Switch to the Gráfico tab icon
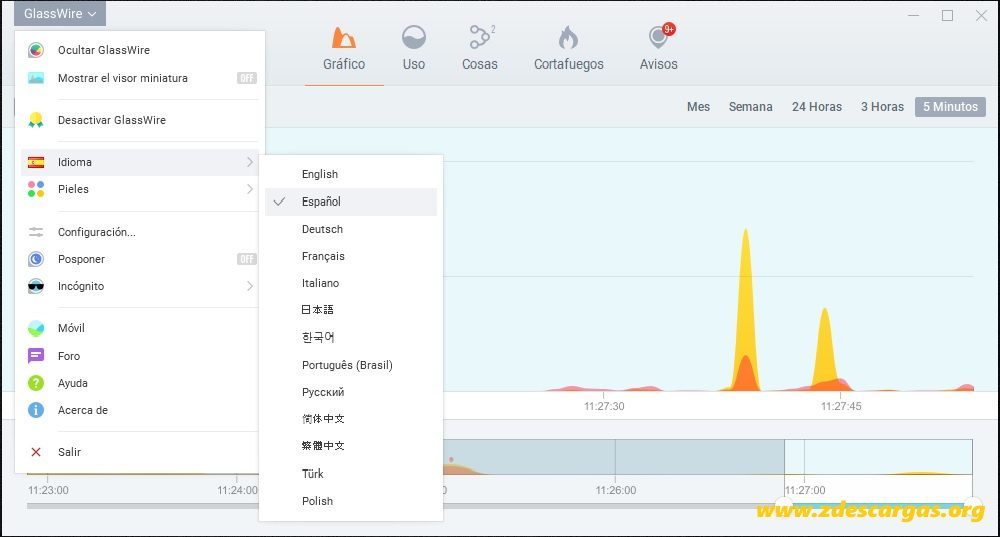1000x537 pixels. (344, 38)
